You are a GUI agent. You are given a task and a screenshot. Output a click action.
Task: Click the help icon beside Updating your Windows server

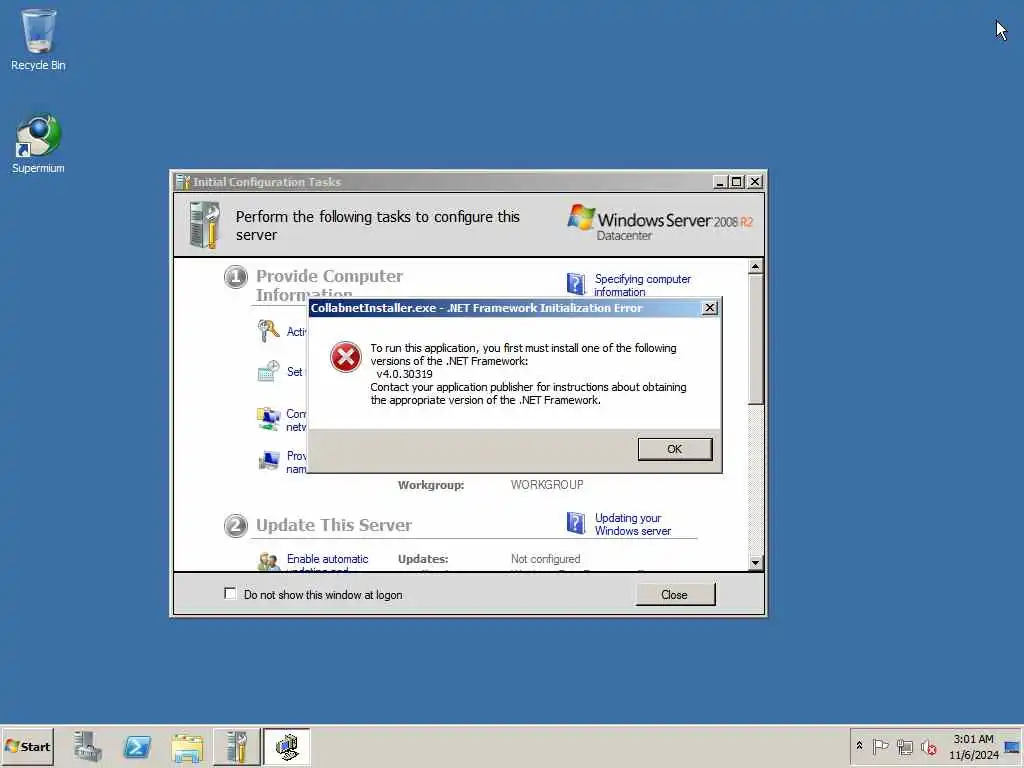[x=575, y=523]
